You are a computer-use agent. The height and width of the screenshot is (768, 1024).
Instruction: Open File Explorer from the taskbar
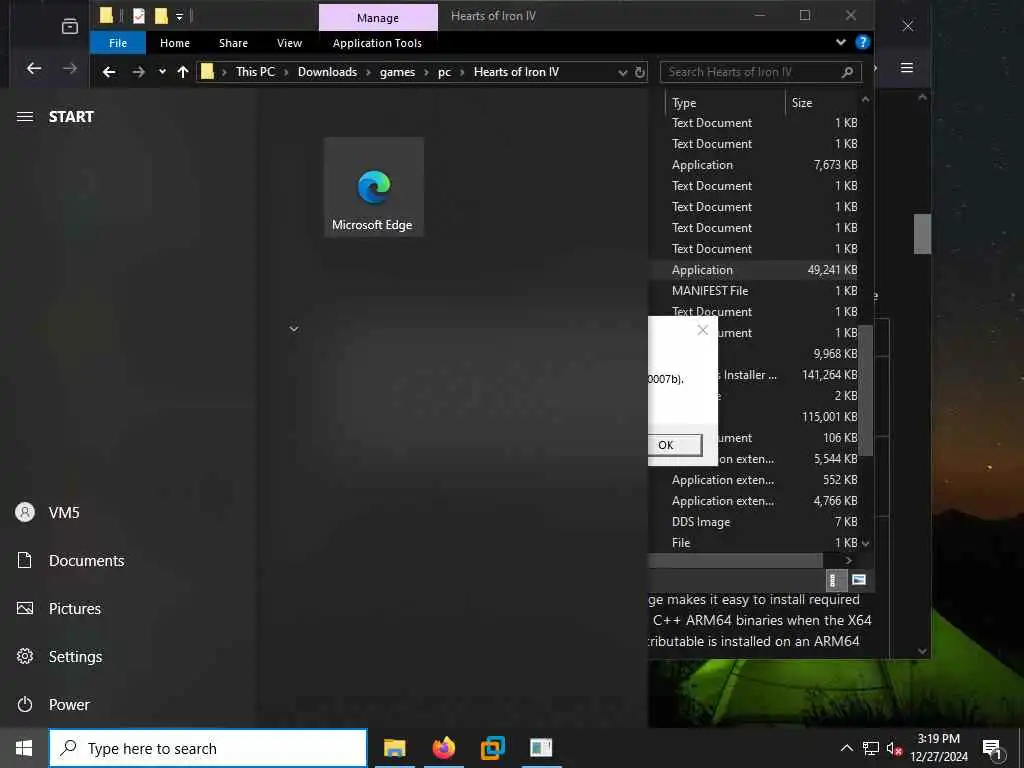(394, 748)
